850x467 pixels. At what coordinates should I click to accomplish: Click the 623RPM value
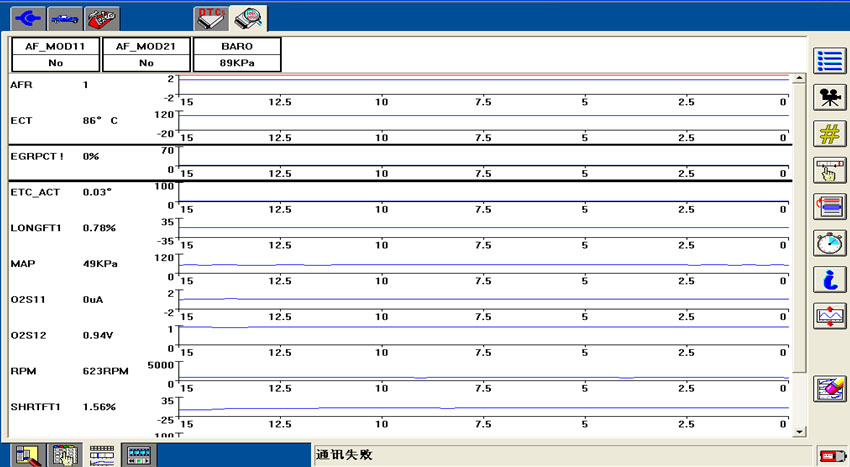click(106, 371)
